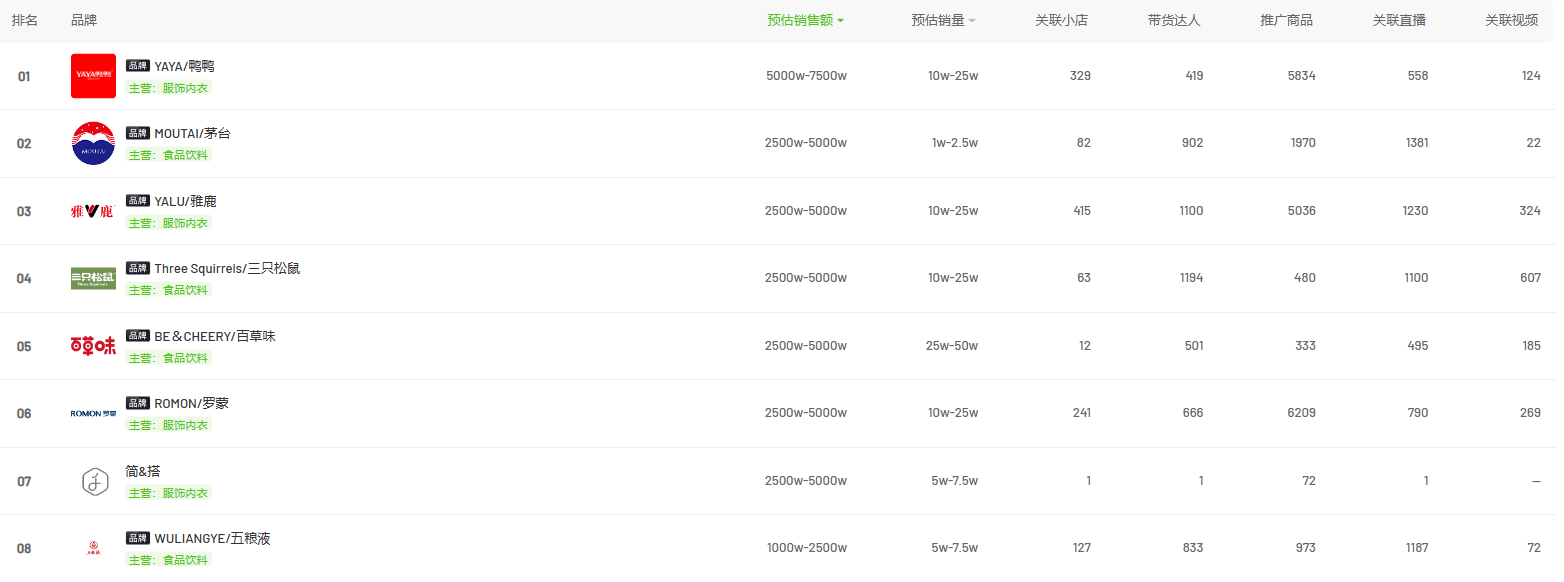Open the 简&搭 hexagon logo
Screen dimensions: 1564x582
pyautogui.click(x=94, y=481)
